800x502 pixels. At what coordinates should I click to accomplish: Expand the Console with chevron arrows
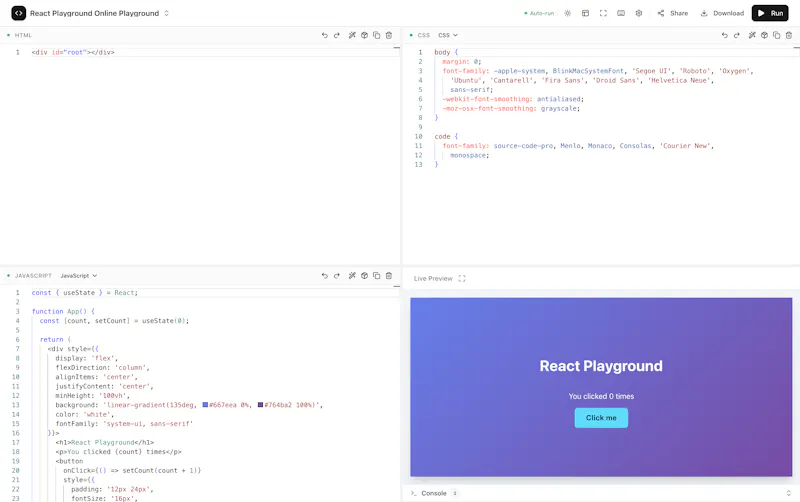click(788, 493)
